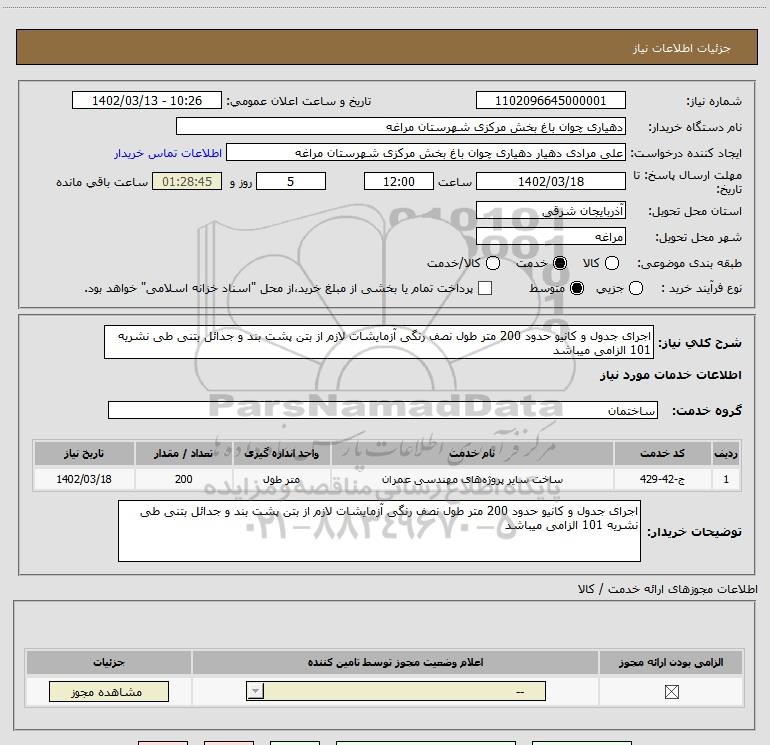Click the مشاهده مجوز button
The image size is (770, 745).
pos(109,691)
